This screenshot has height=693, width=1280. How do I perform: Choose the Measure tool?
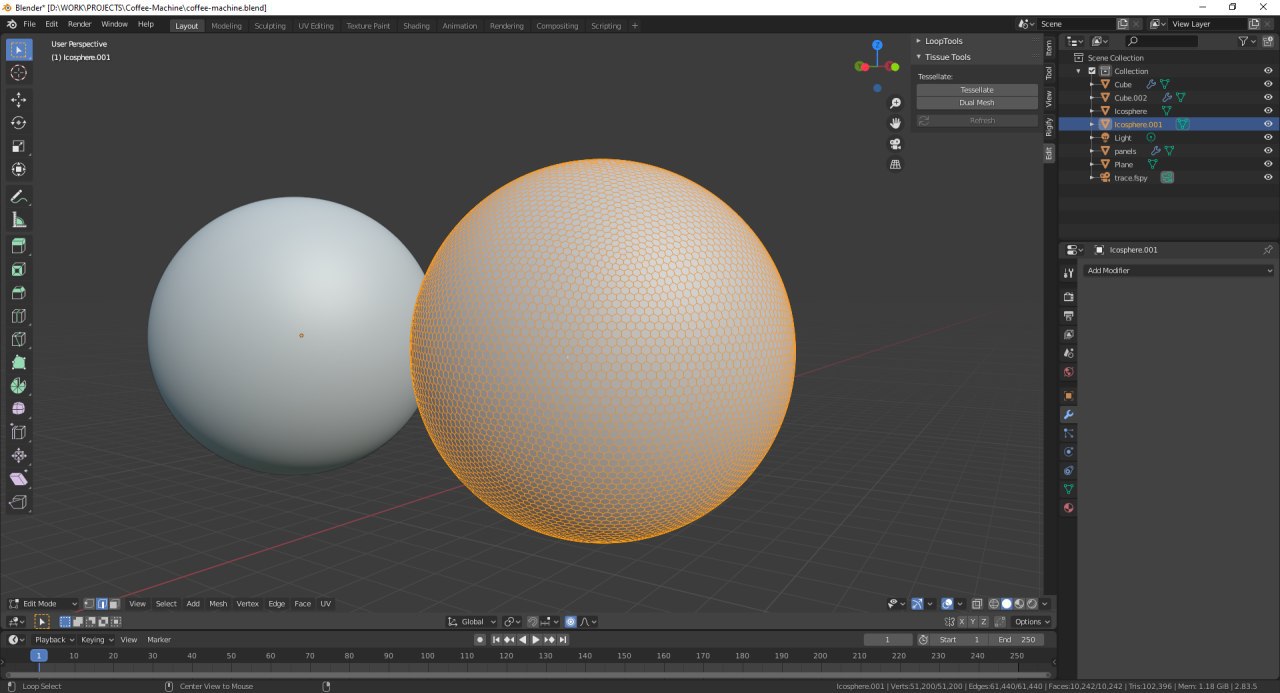19,220
